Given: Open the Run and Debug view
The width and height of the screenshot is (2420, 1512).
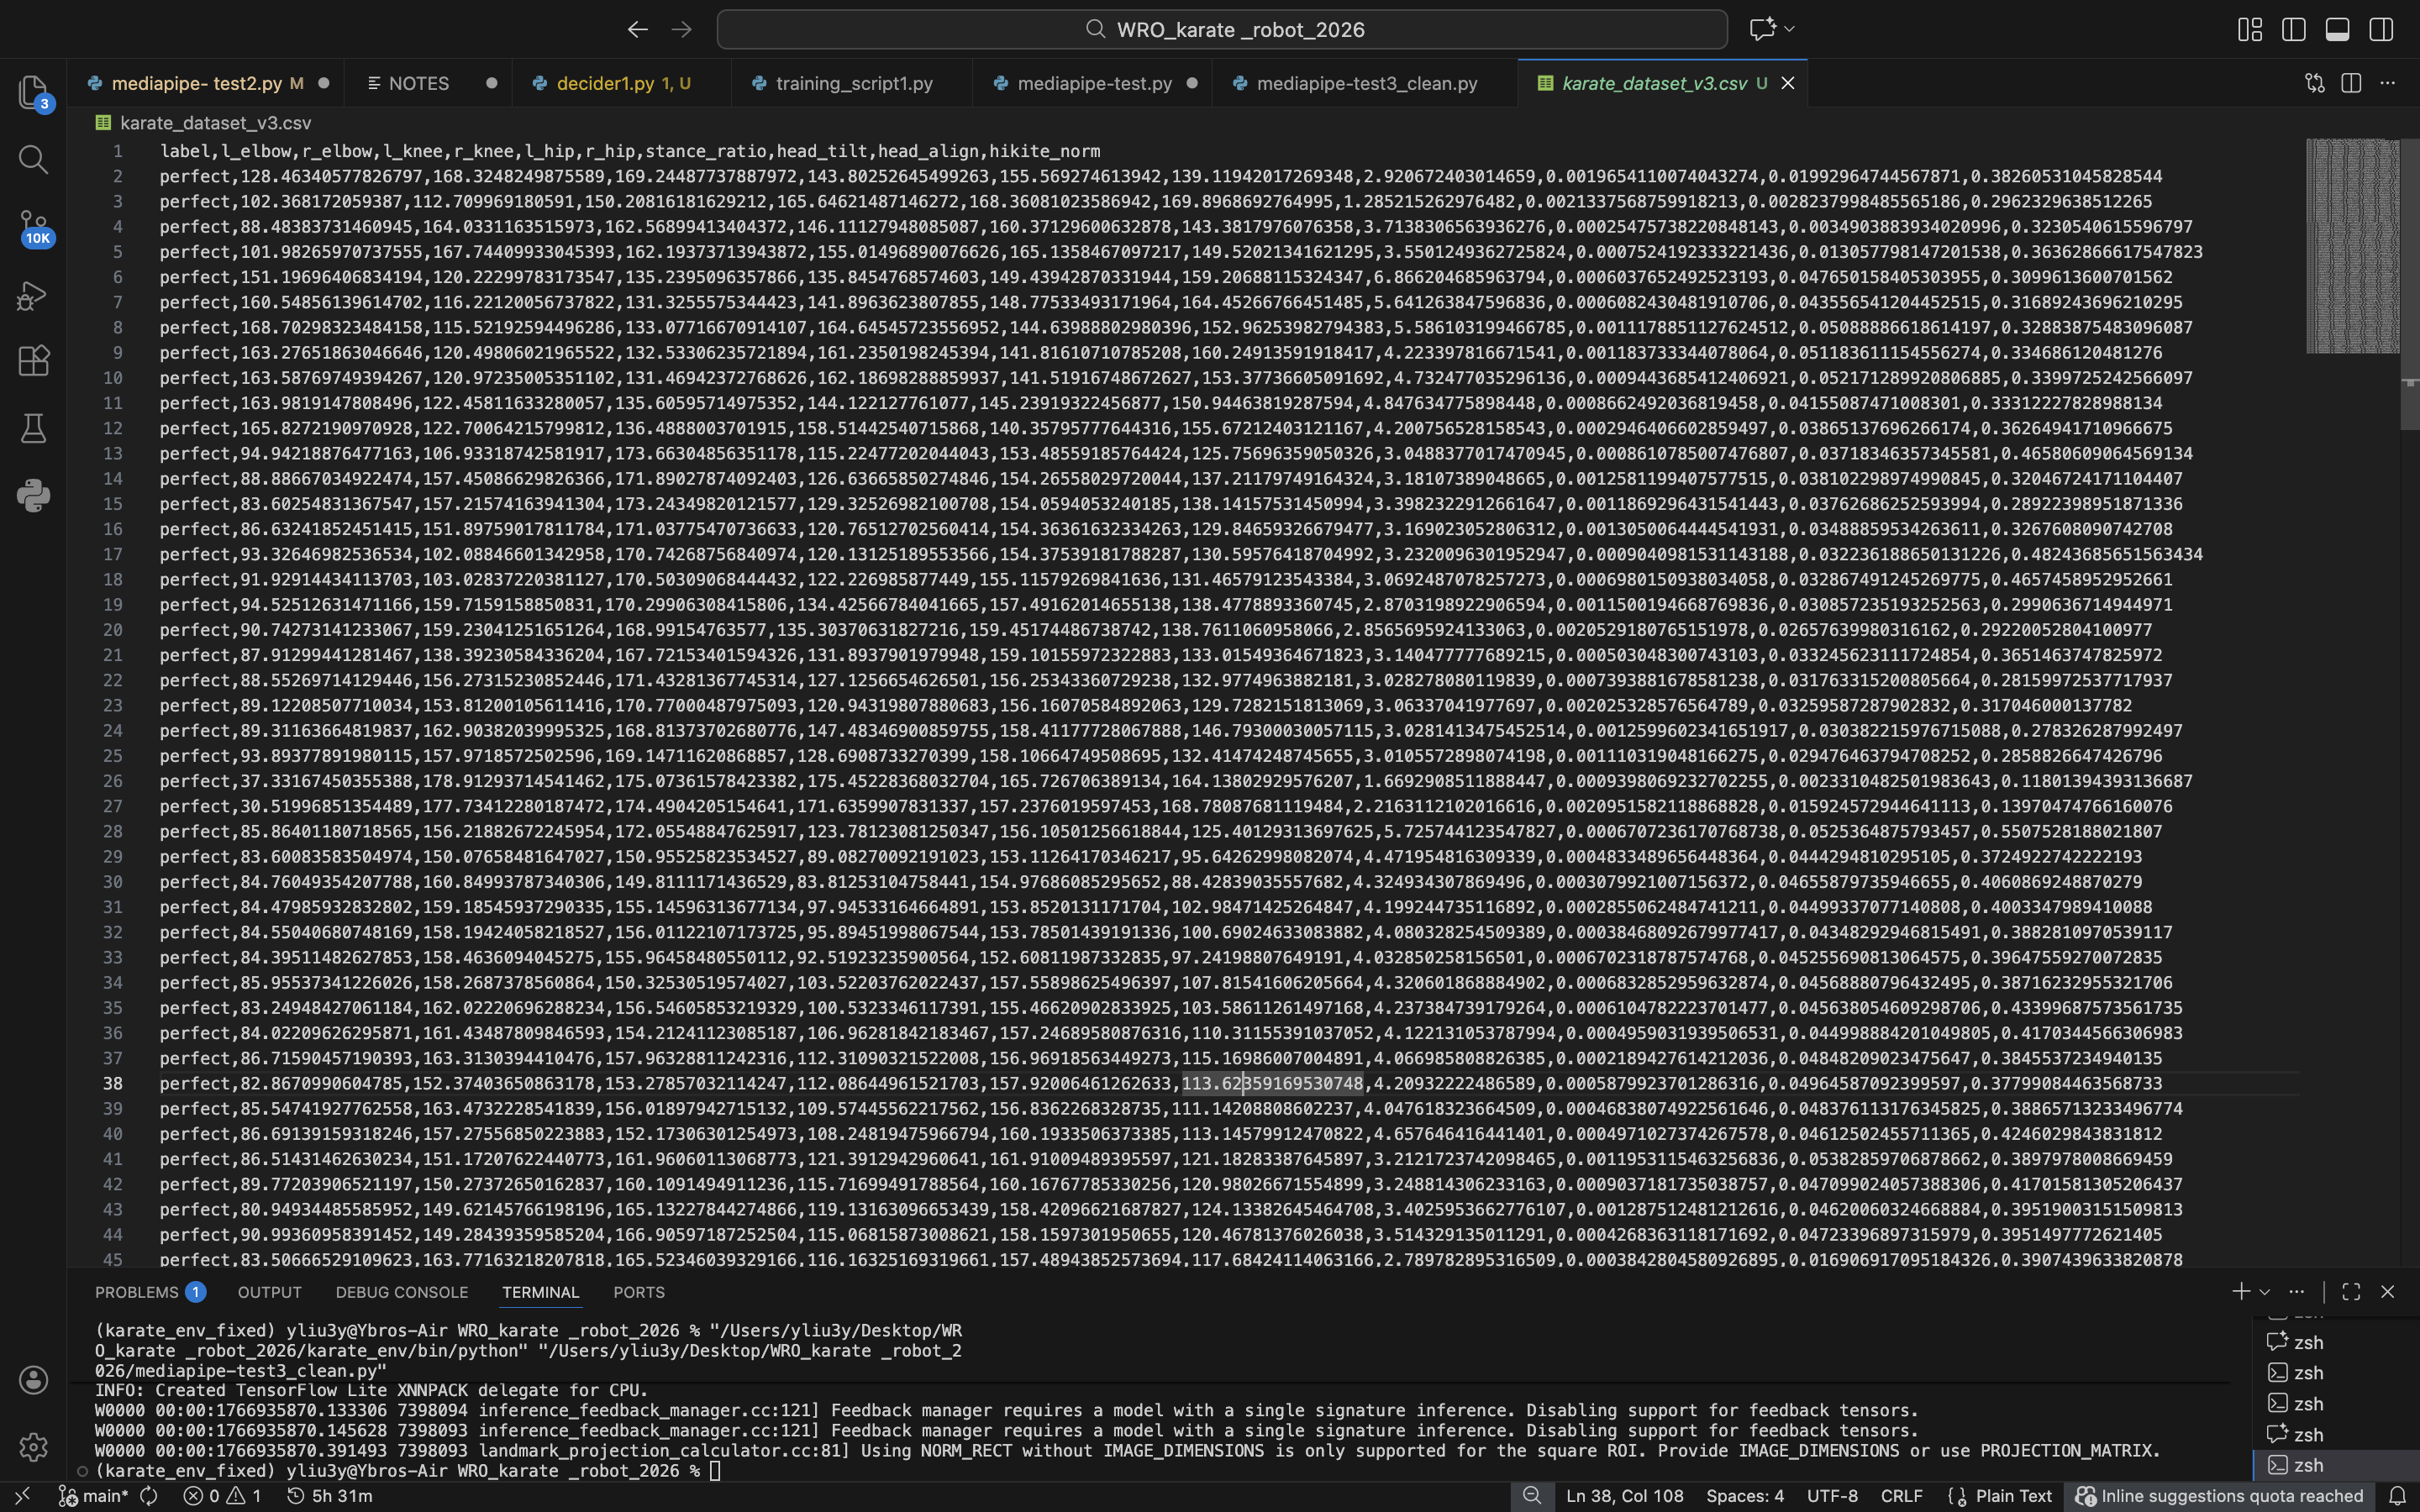Looking at the screenshot, I should [33, 295].
